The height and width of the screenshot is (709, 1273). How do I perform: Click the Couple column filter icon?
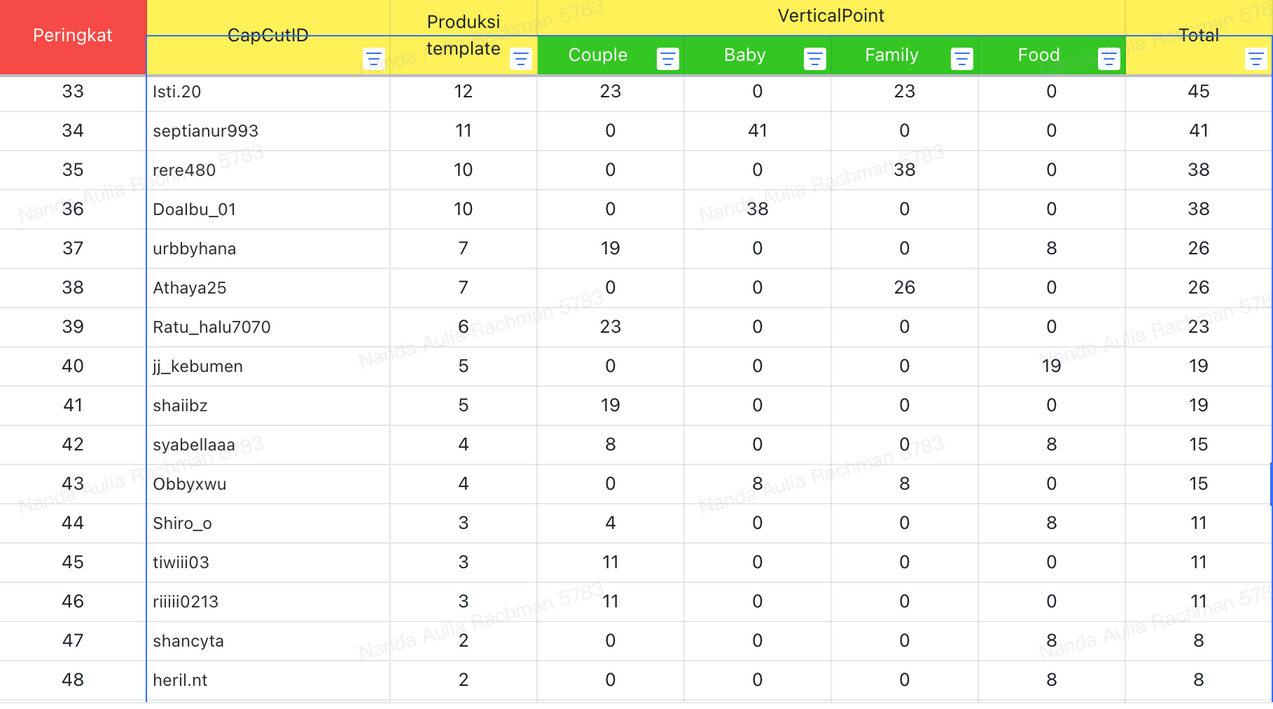tap(668, 59)
